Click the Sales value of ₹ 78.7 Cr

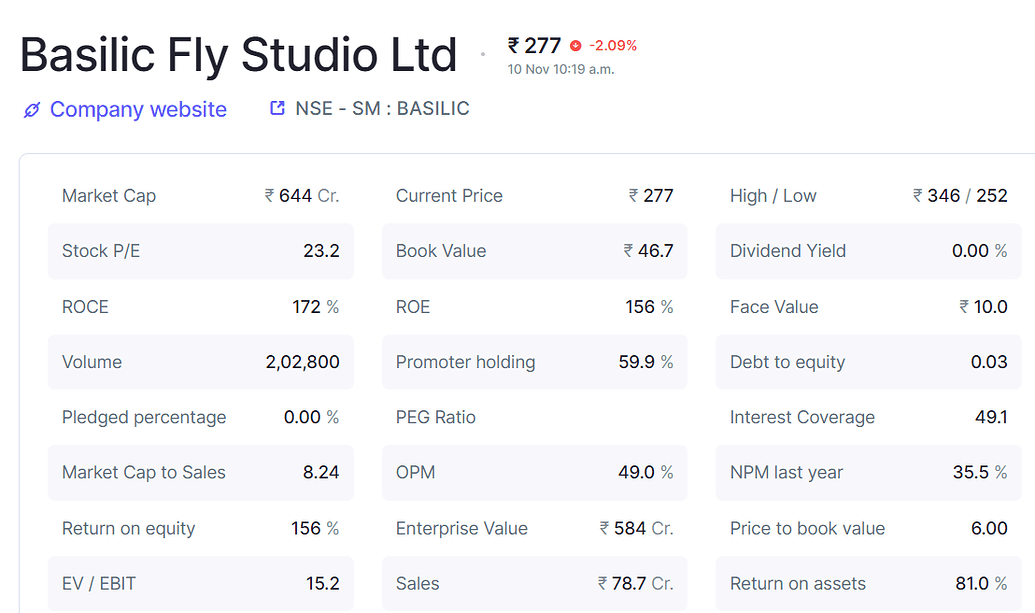tap(534, 583)
